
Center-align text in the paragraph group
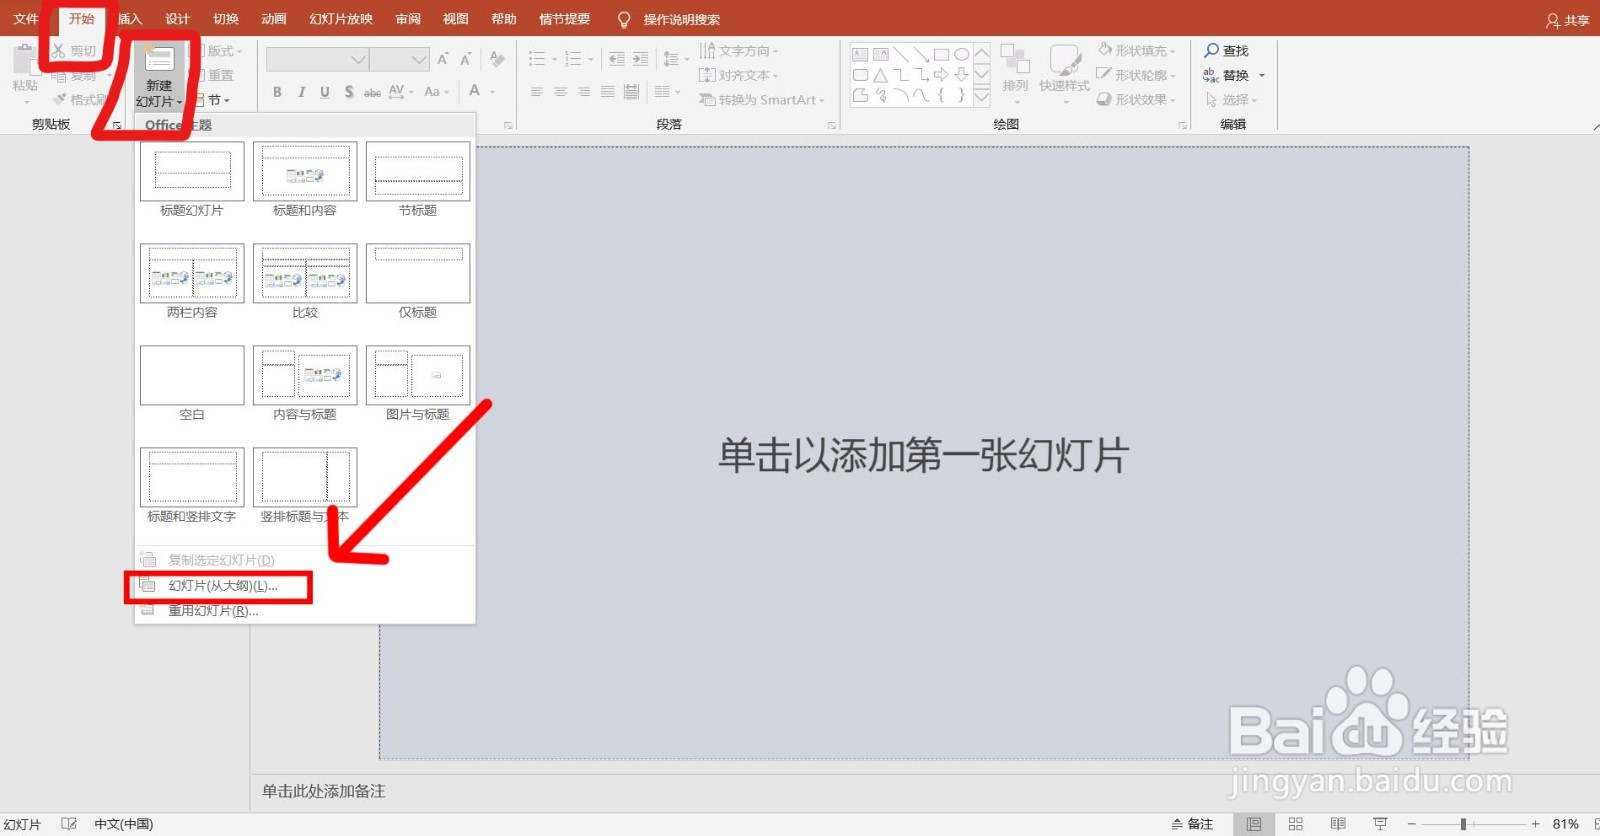[x=560, y=92]
